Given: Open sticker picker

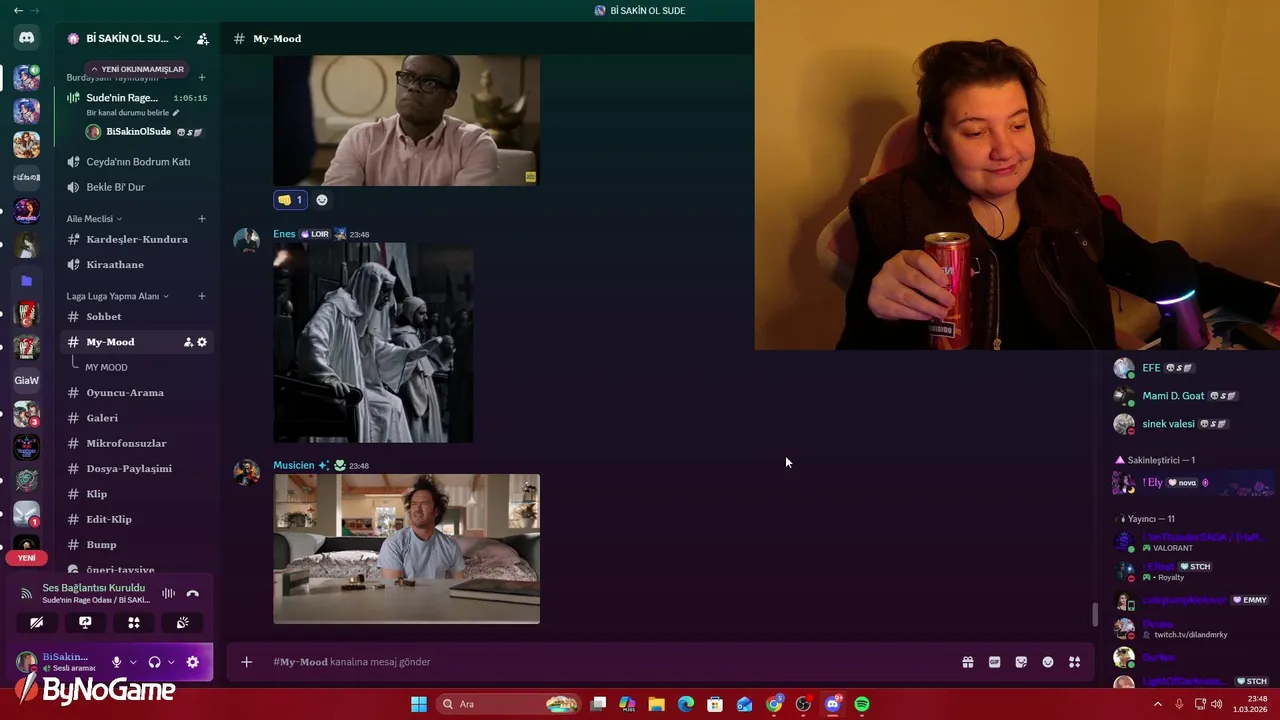Looking at the screenshot, I should [1021, 662].
